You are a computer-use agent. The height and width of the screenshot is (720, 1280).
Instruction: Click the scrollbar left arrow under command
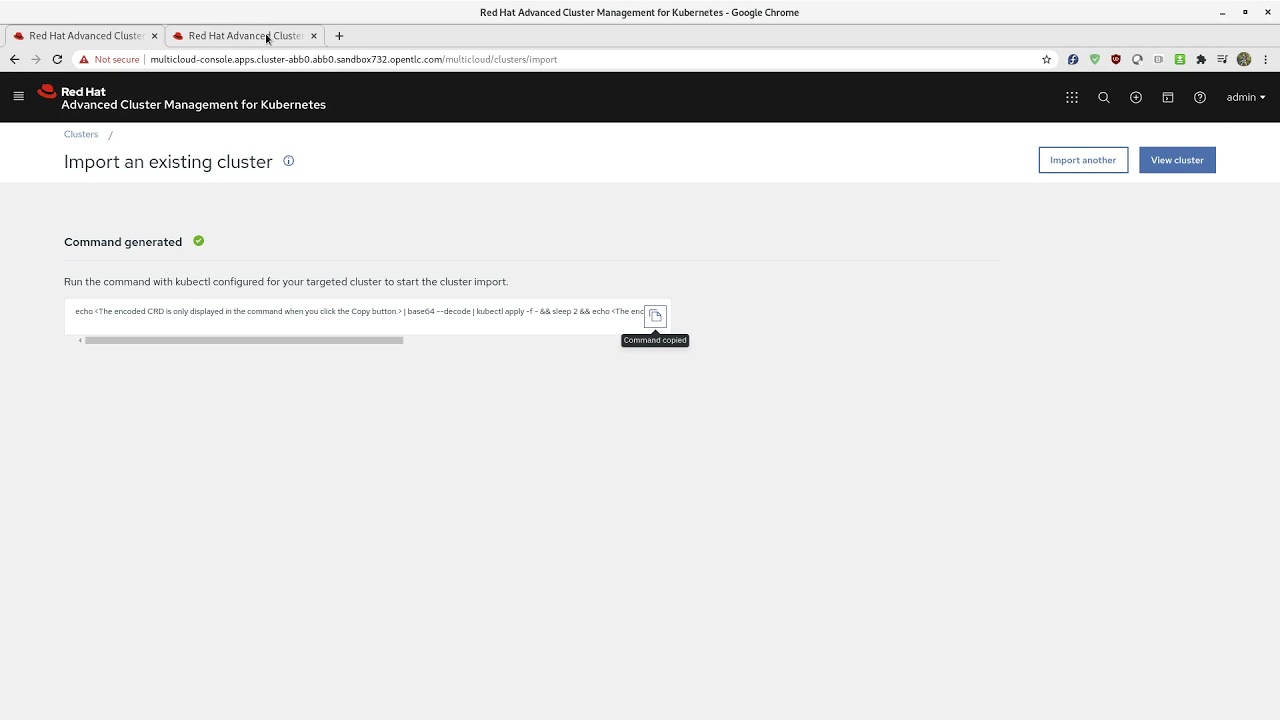(80, 340)
